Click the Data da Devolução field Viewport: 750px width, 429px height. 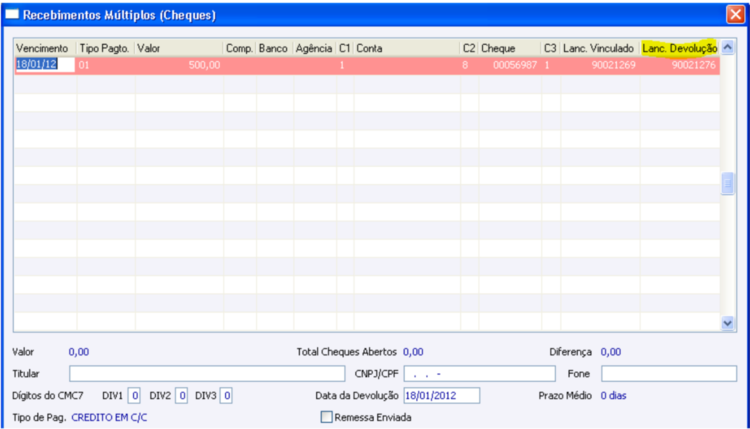(x=441, y=396)
